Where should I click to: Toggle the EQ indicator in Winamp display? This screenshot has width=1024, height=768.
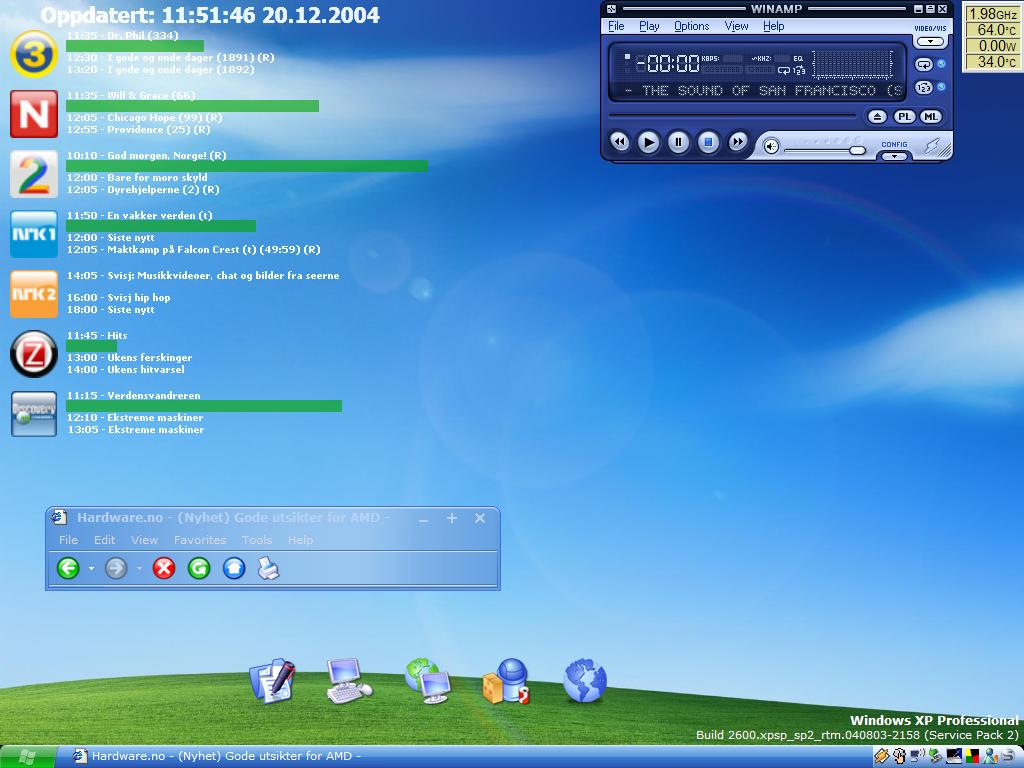coord(798,58)
